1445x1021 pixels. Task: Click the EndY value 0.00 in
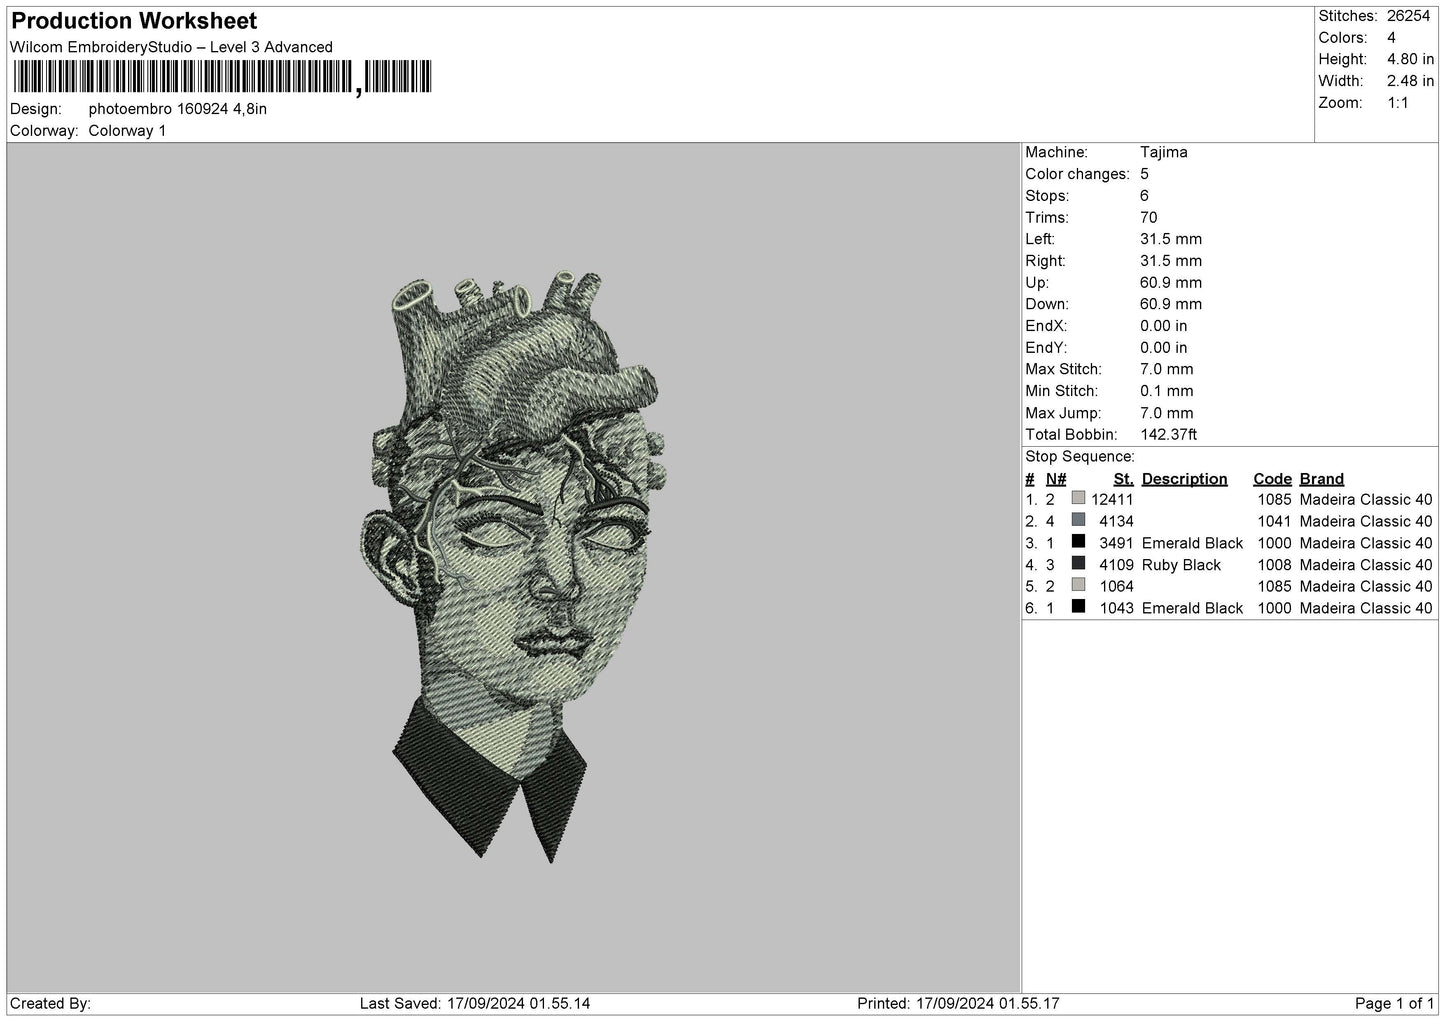1164,348
